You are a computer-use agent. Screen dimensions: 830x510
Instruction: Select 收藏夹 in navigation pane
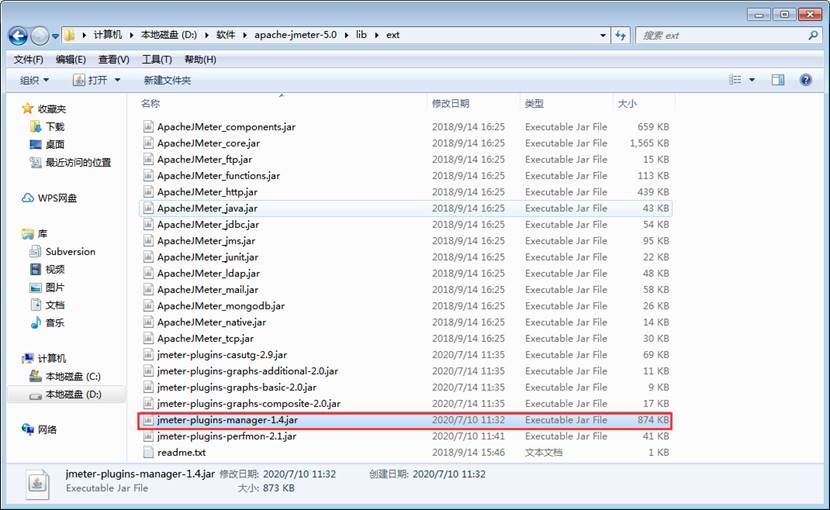click(x=52, y=109)
